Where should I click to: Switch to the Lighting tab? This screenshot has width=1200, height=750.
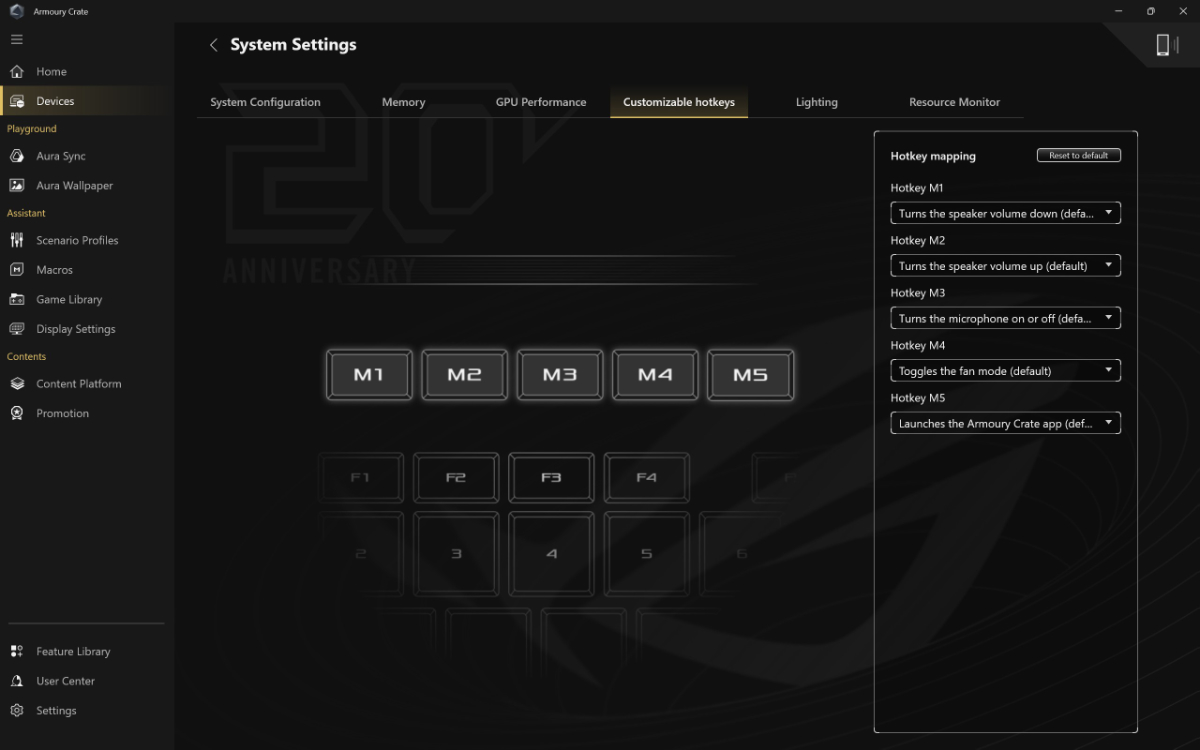[817, 102]
